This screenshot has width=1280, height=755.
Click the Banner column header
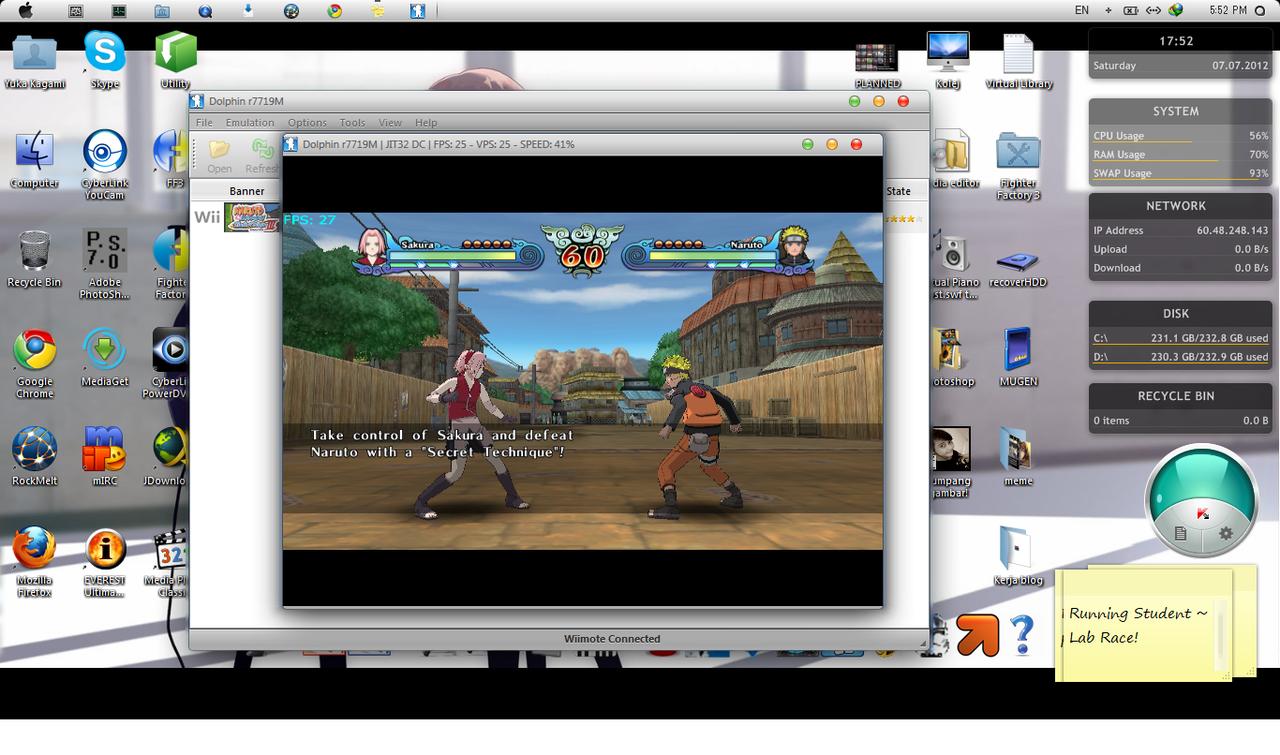pos(246,191)
